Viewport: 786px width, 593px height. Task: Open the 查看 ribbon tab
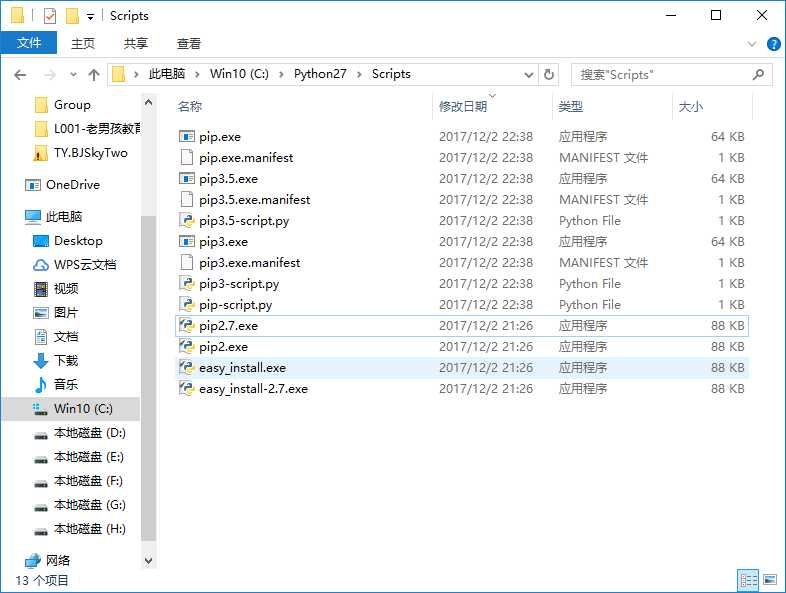(189, 44)
